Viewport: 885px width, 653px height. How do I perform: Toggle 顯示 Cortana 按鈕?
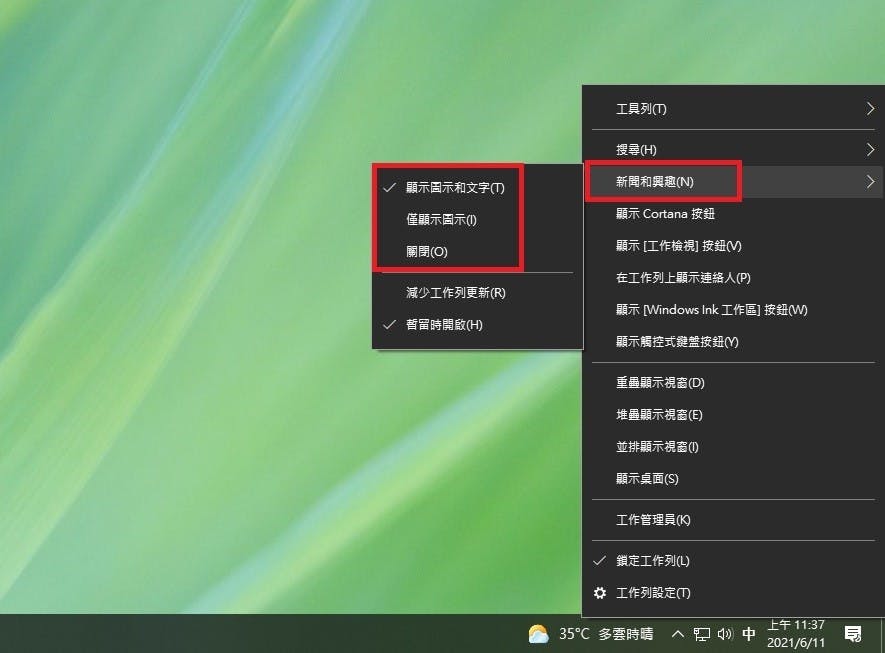coord(733,214)
